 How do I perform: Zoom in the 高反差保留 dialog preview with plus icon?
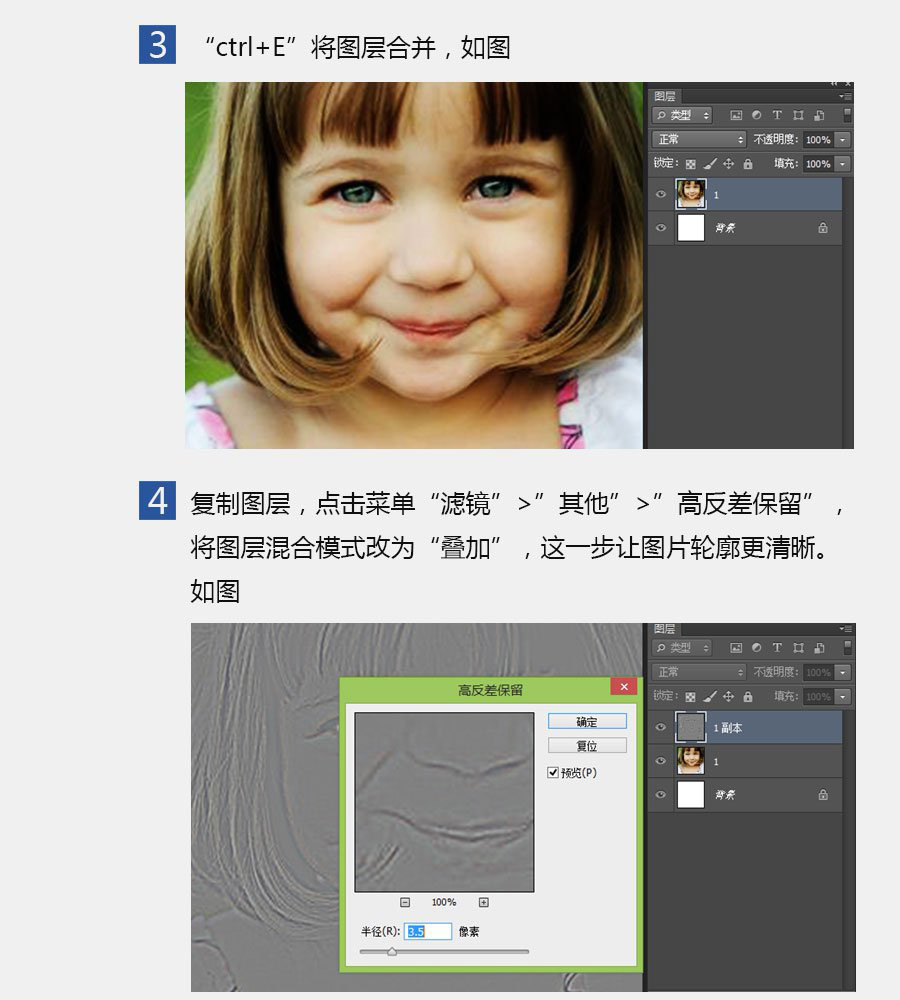click(483, 902)
